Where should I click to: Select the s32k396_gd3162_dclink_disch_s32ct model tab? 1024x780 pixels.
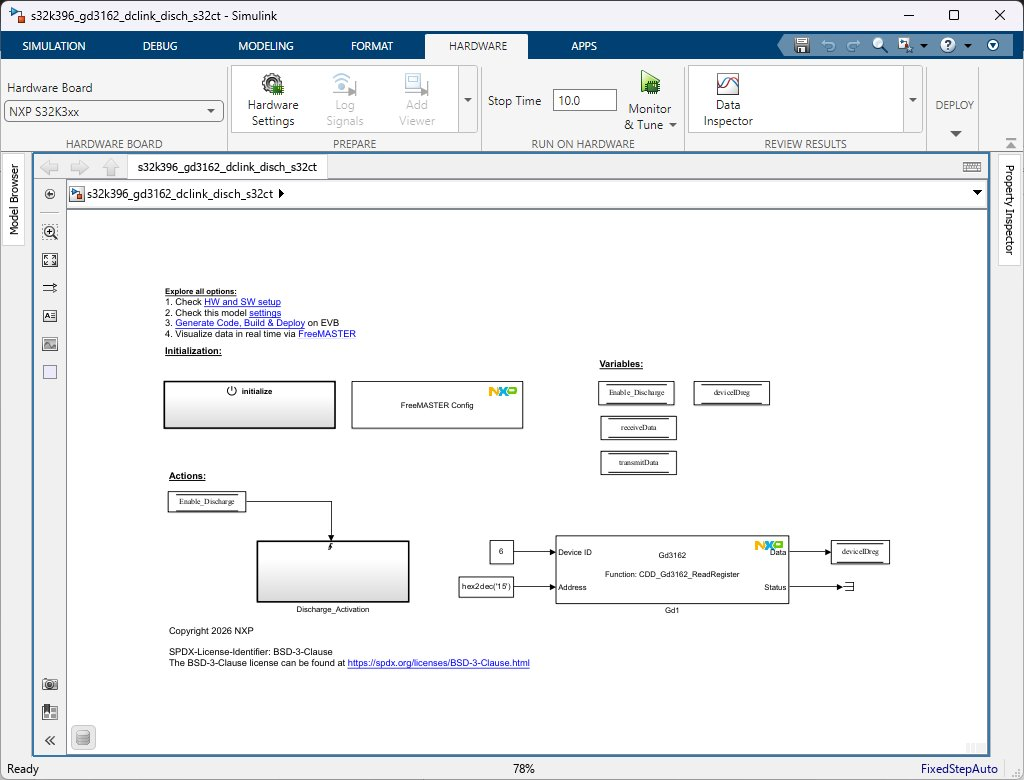(x=227, y=167)
